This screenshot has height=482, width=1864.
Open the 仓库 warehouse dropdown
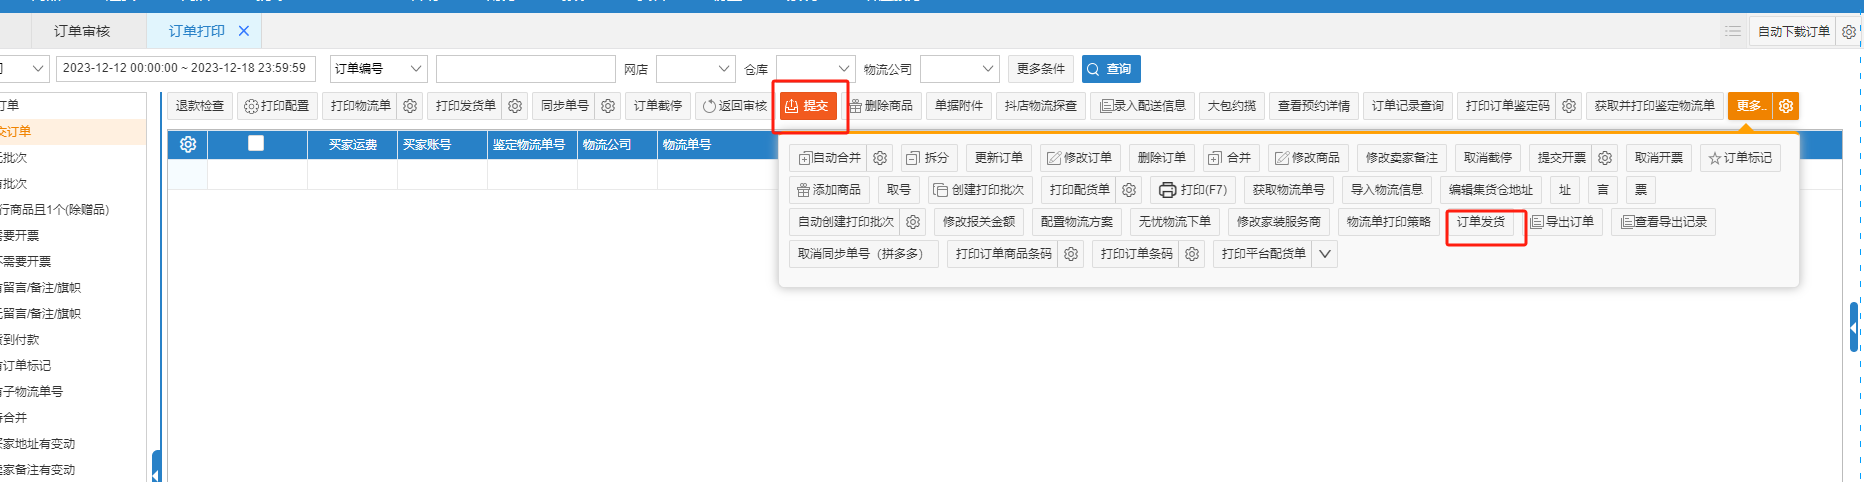[816, 69]
